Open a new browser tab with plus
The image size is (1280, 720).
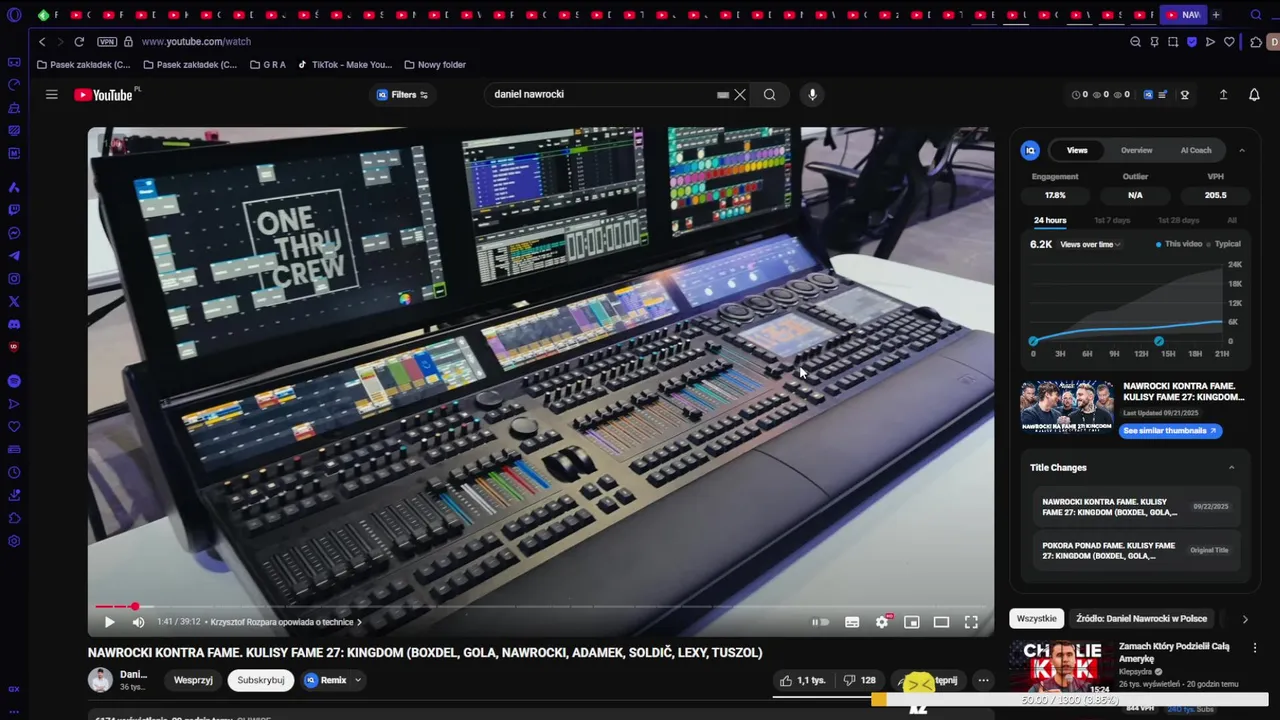tap(1216, 15)
